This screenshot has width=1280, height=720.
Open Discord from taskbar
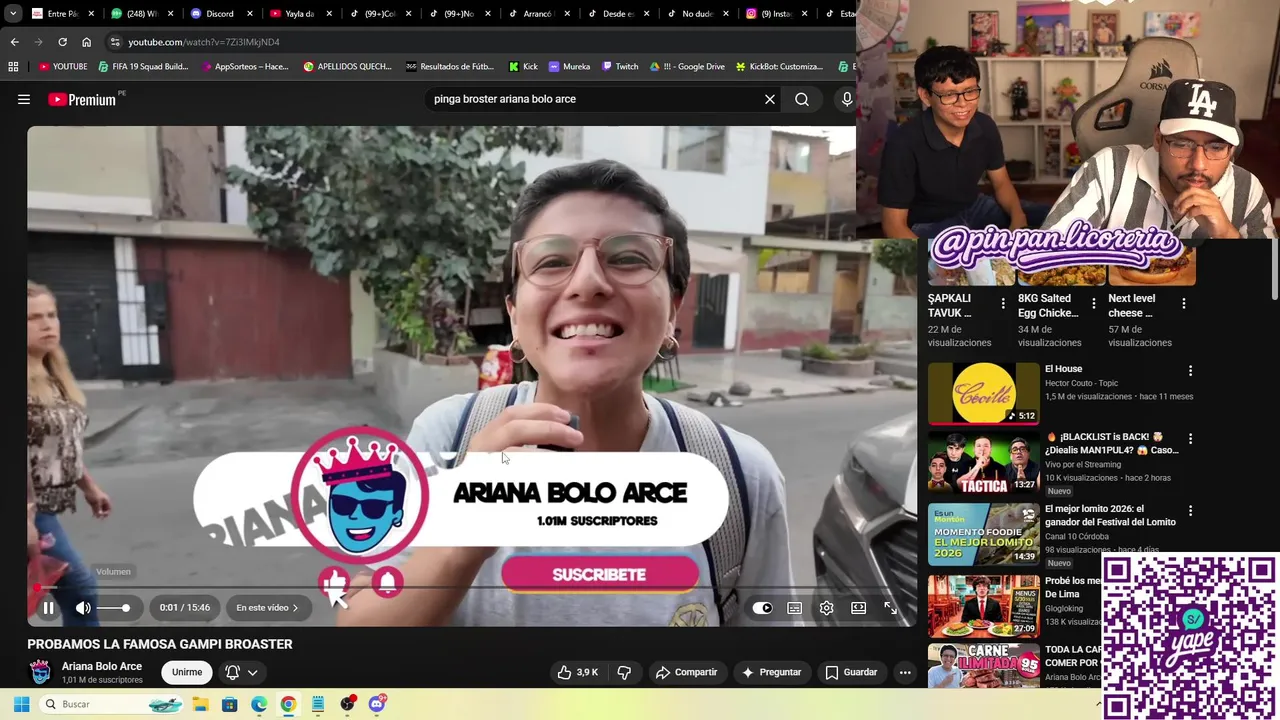coord(377,704)
